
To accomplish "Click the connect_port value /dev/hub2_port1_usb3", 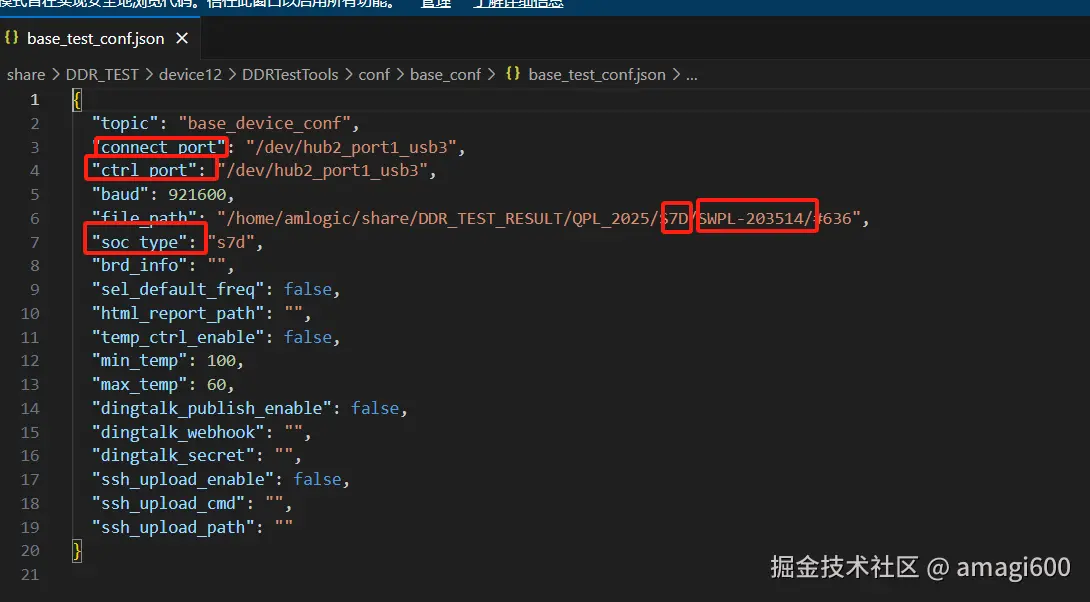I will [350, 147].
